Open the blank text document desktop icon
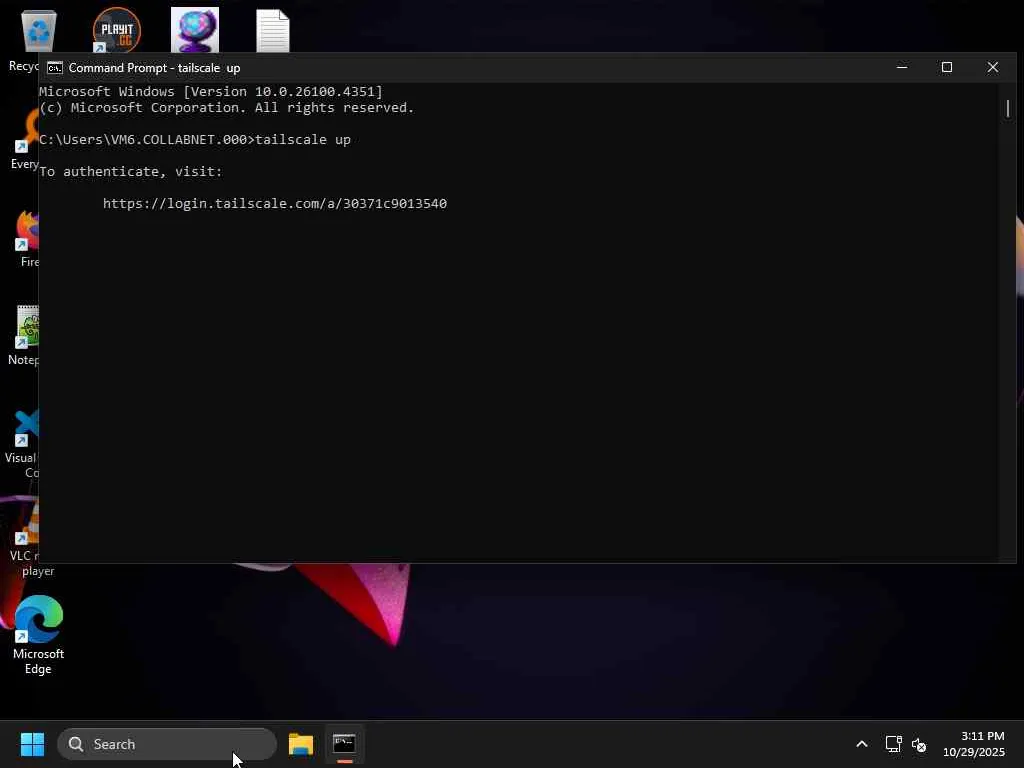Image resolution: width=1024 pixels, height=768 pixels. [272, 31]
